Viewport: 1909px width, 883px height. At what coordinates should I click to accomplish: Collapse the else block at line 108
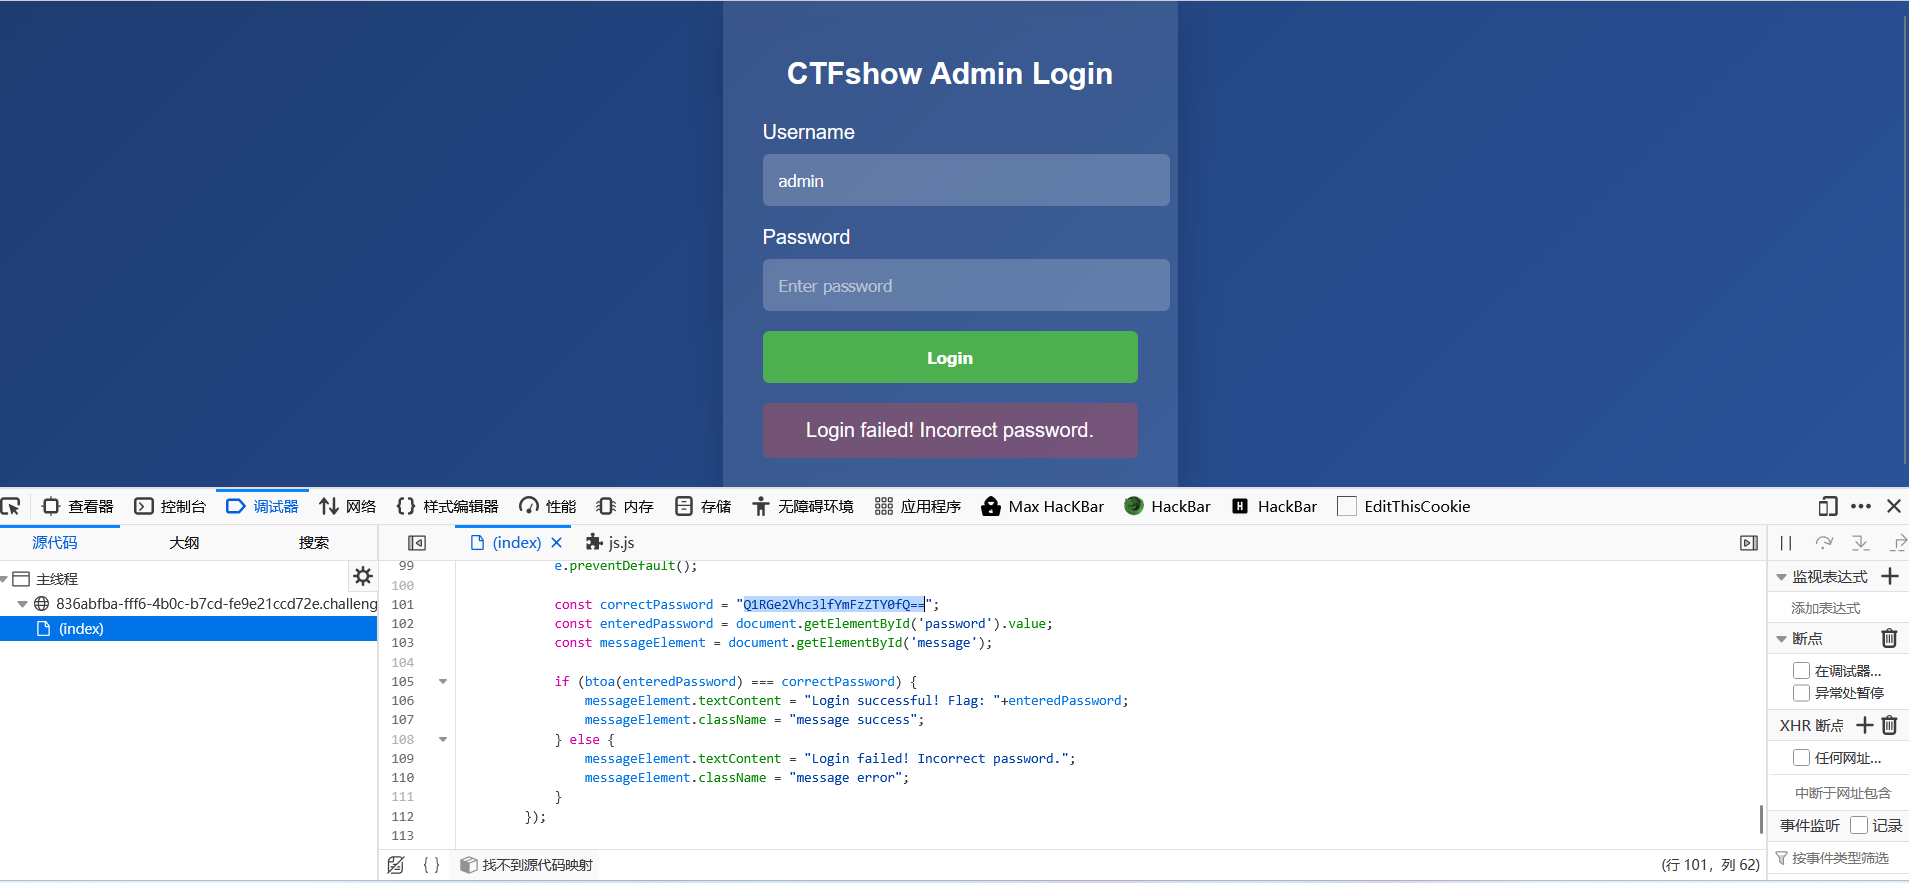442,740
